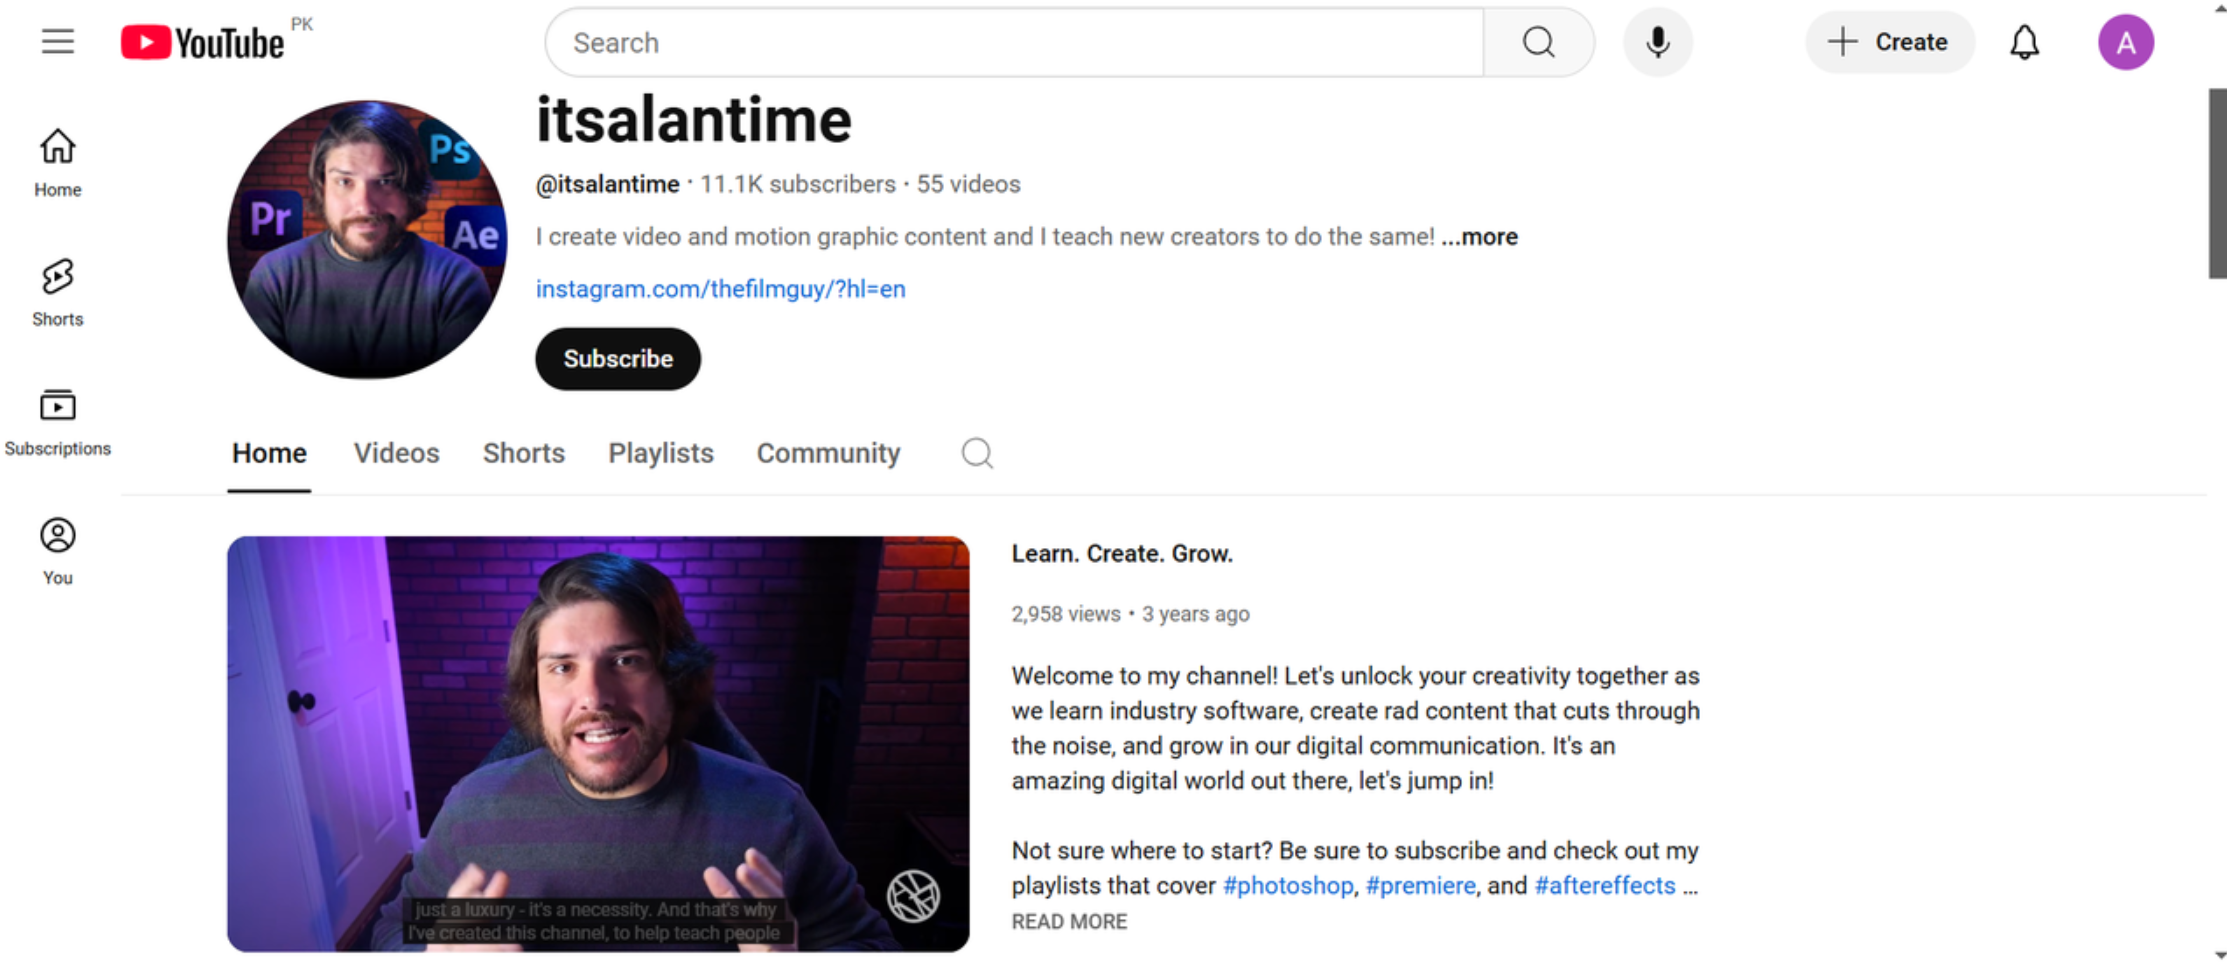The height and width of the screenshot is (962, 2227).
Task: Click the notifications bell icon
Action: tap(2024, 42)
